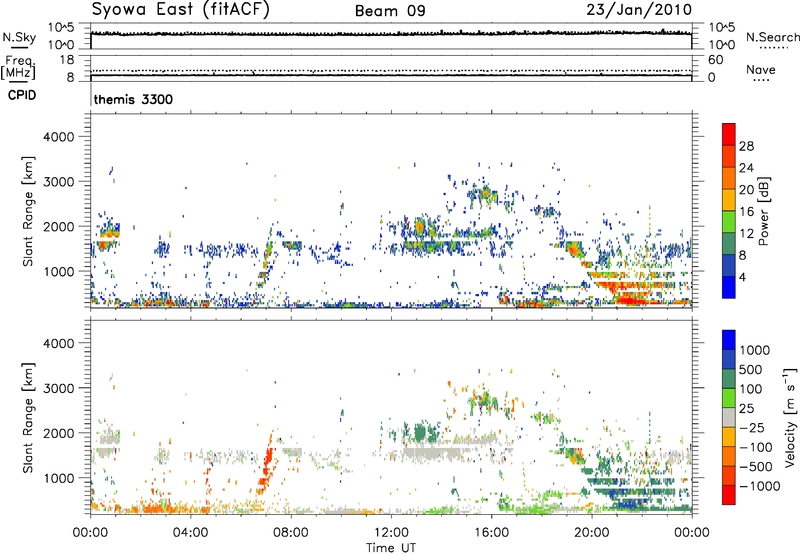
Task: Click the '60' Nave axis tick
Action: [x=715, y=60]
